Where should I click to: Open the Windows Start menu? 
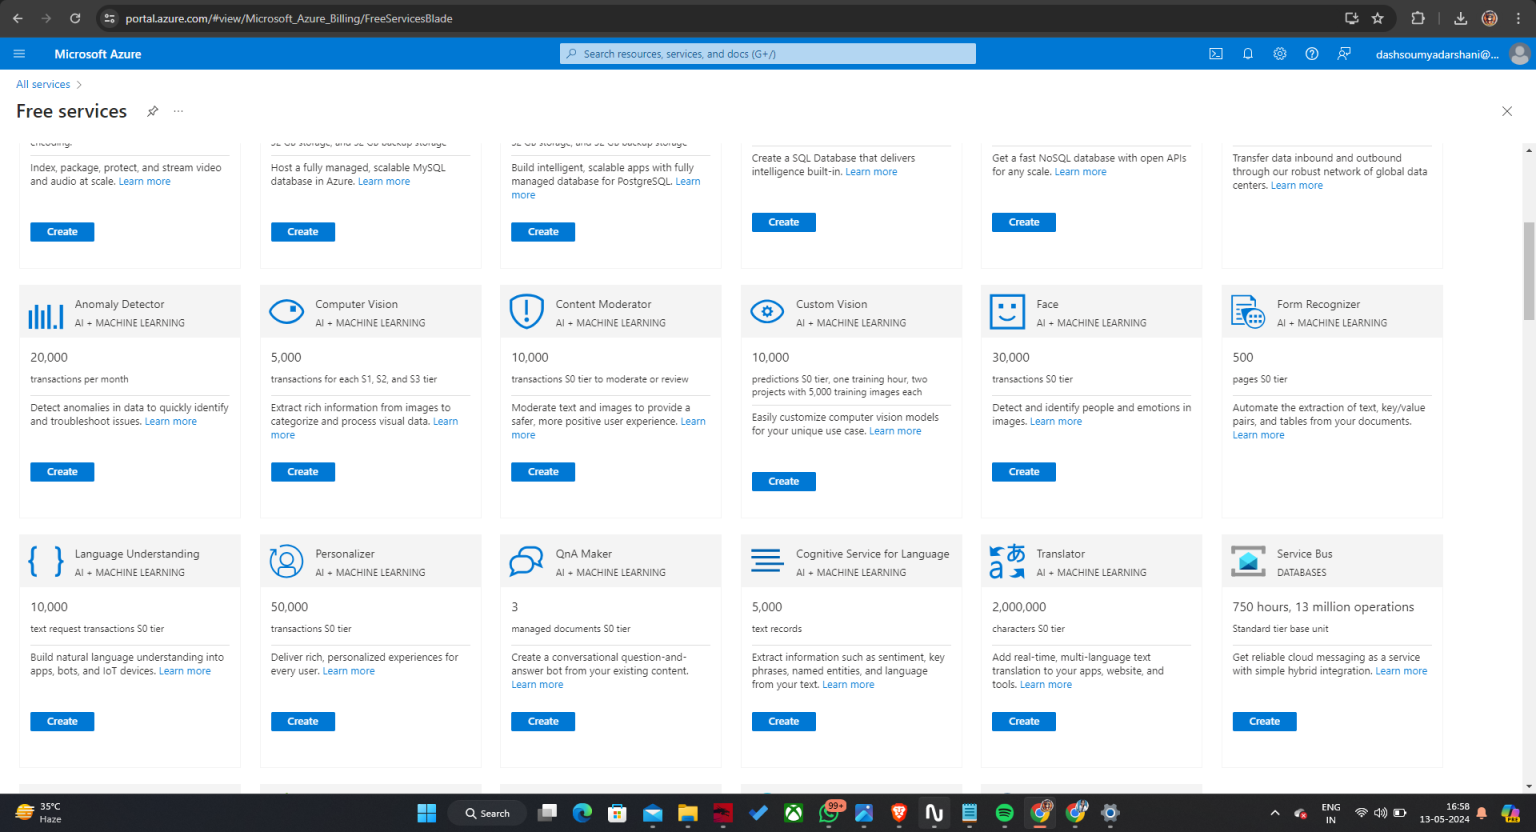tap(426, 813)
